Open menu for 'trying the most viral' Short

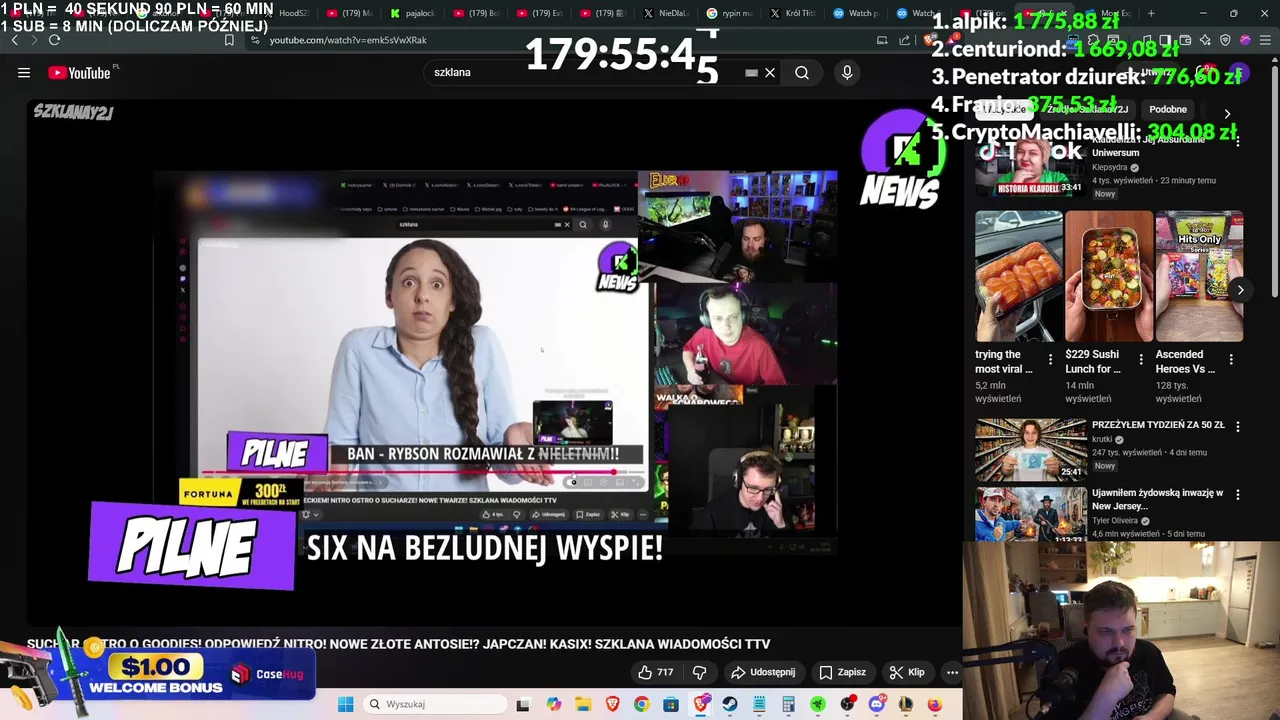point(1050,359)
